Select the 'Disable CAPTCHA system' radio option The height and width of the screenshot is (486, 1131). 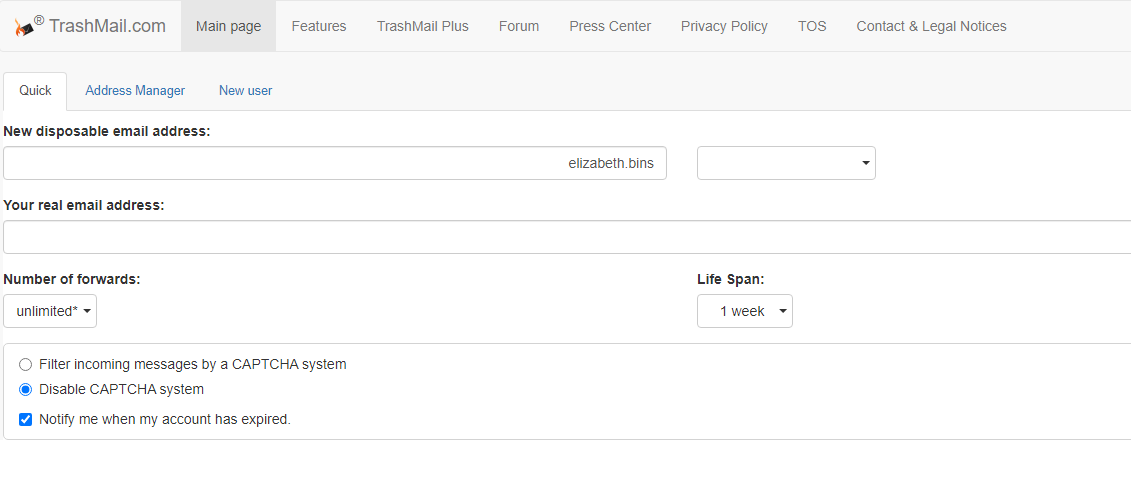point(26,390)
